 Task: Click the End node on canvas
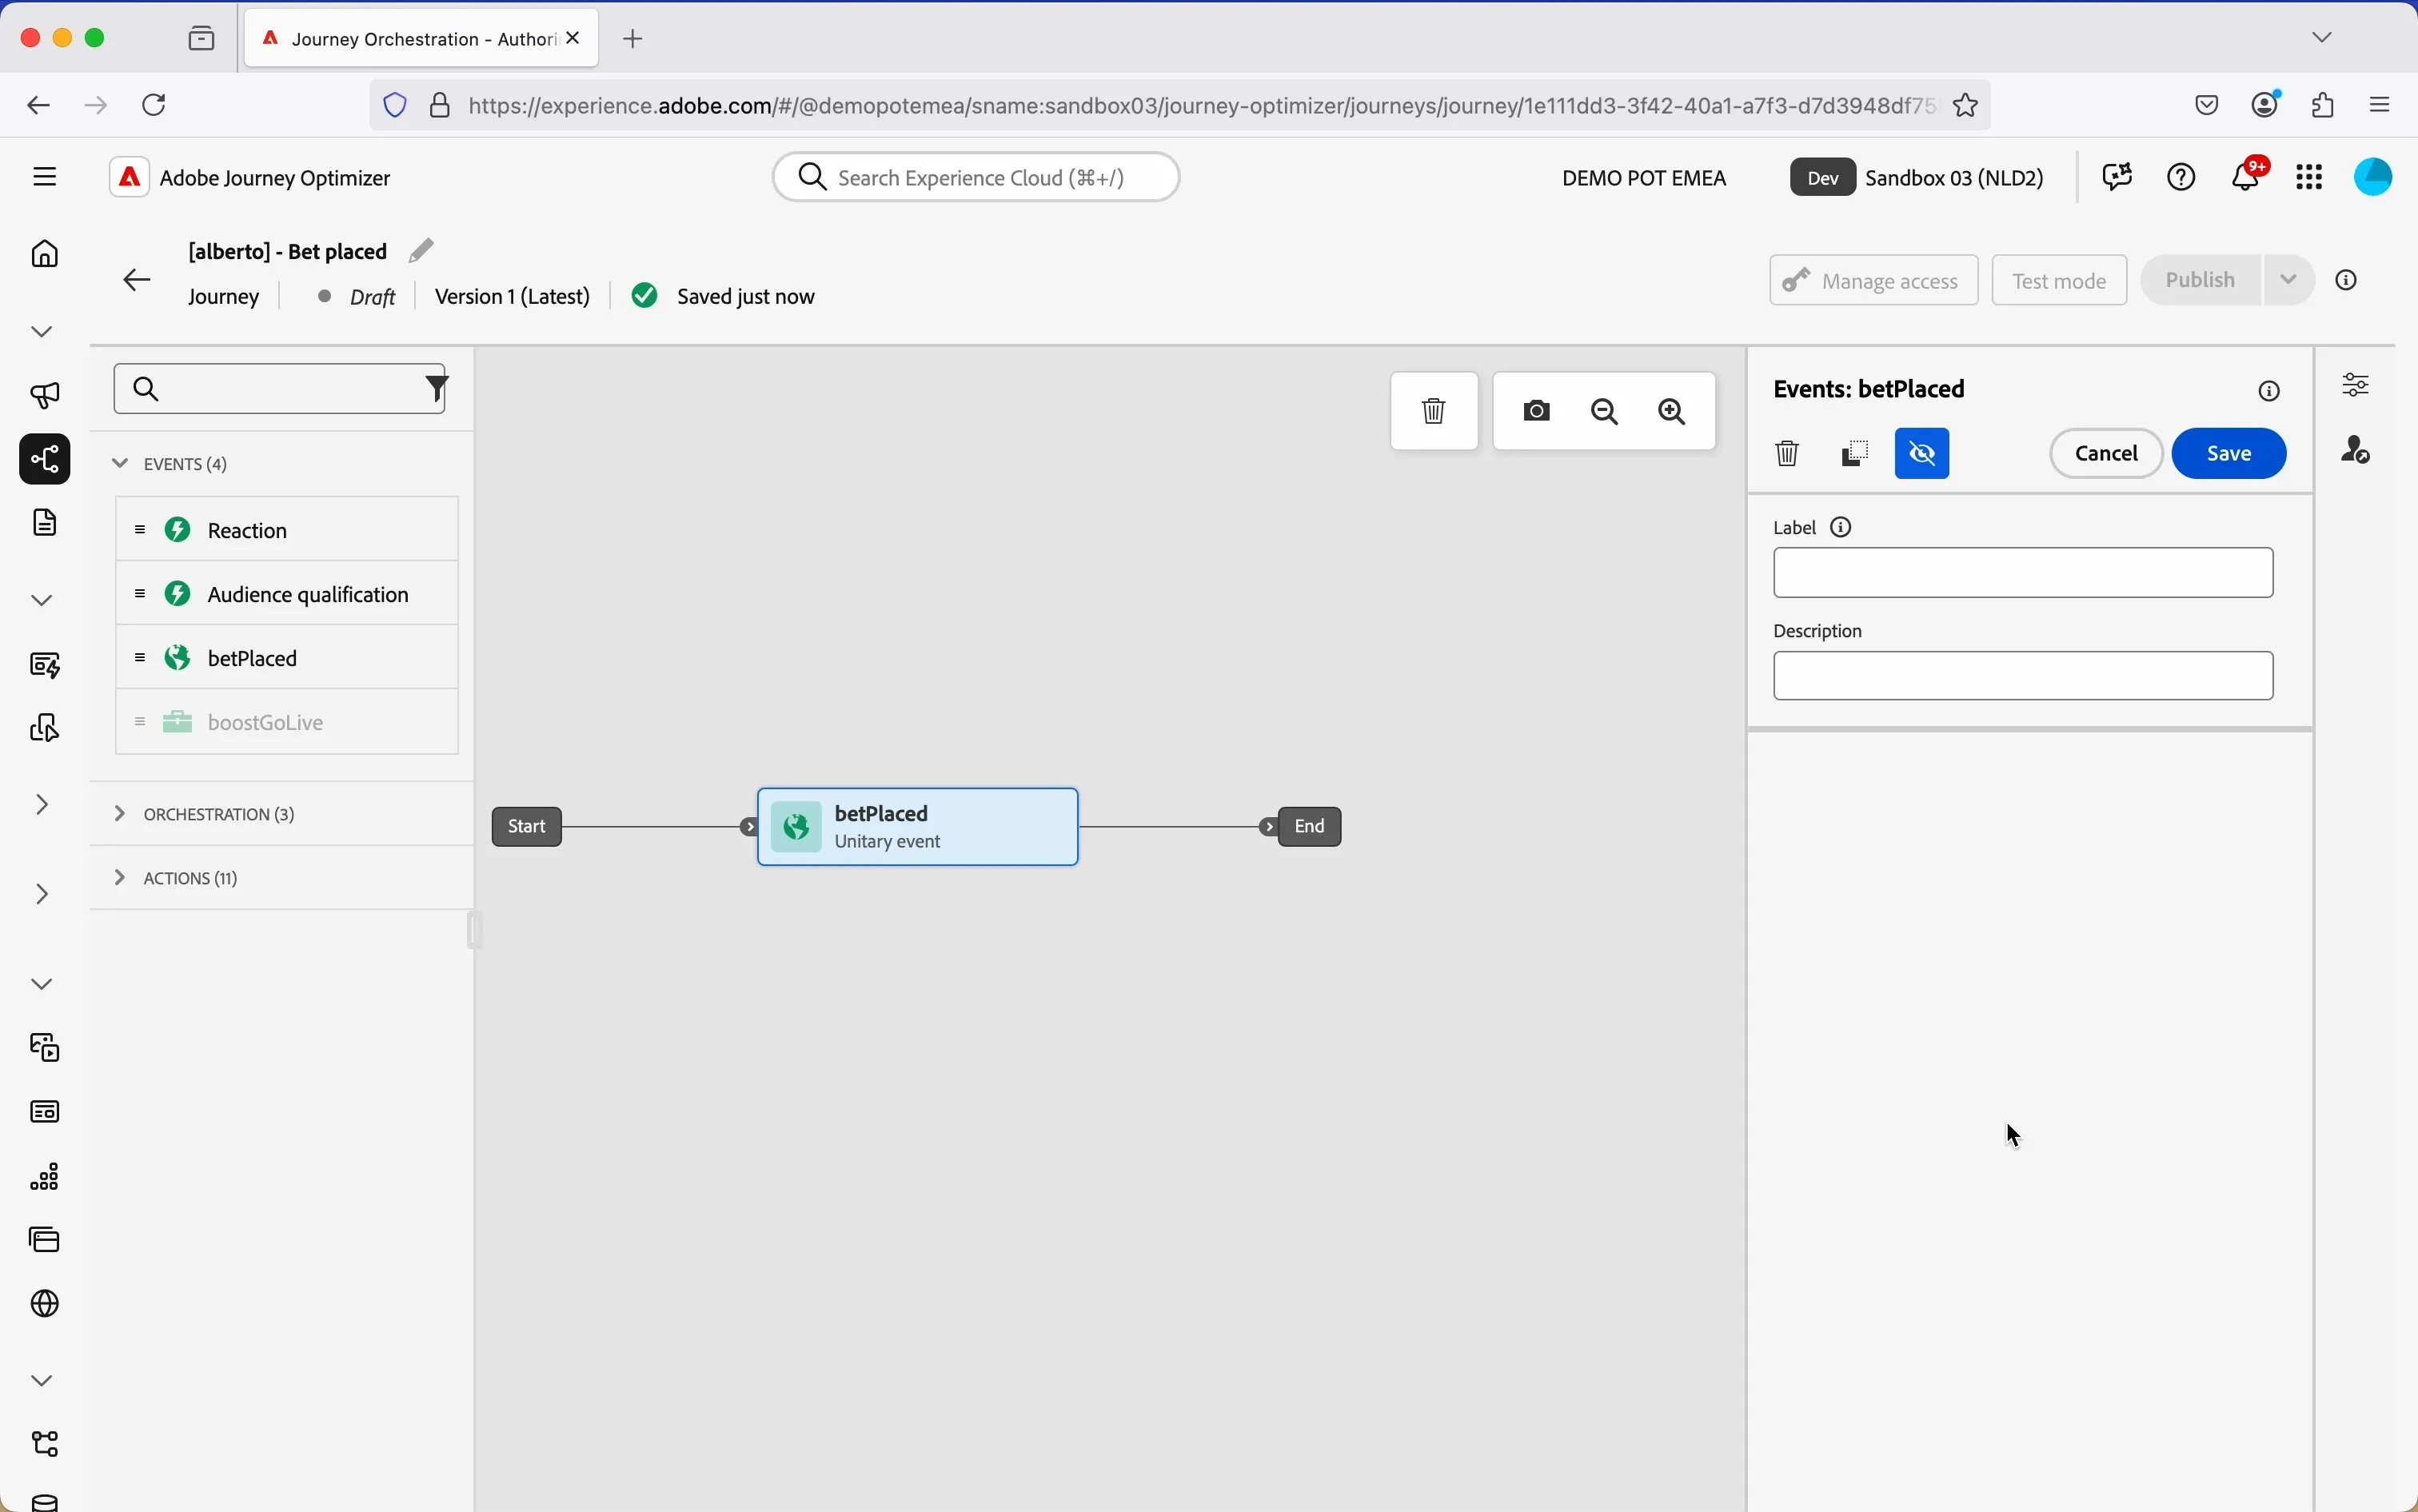[1310, 827]
